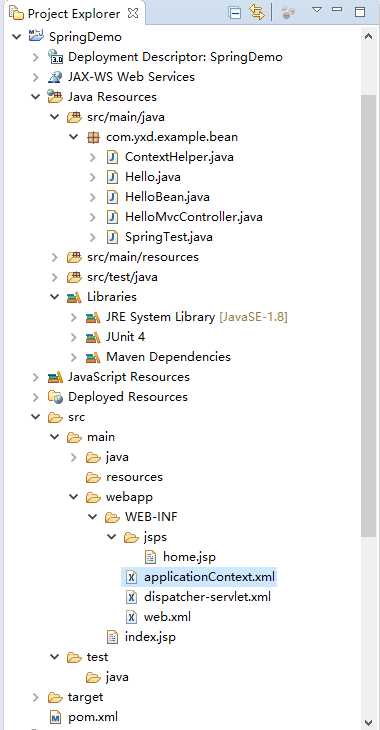This screenshot has height=730, width=380.
Task: Click the SpringTest.java file icon
Action: coord(112,237)
